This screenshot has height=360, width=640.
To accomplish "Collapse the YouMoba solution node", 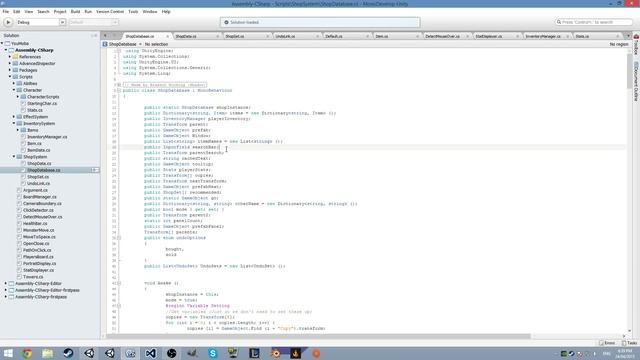I will pos(2,43).
